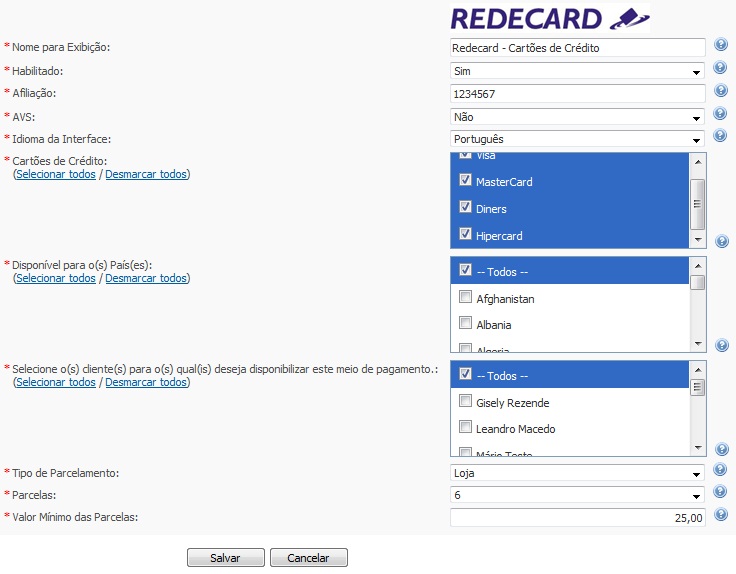The height and width of the screenshot is (574, 736).
Task: Check the Afghanistan checkbox
Action: point(465,297)
